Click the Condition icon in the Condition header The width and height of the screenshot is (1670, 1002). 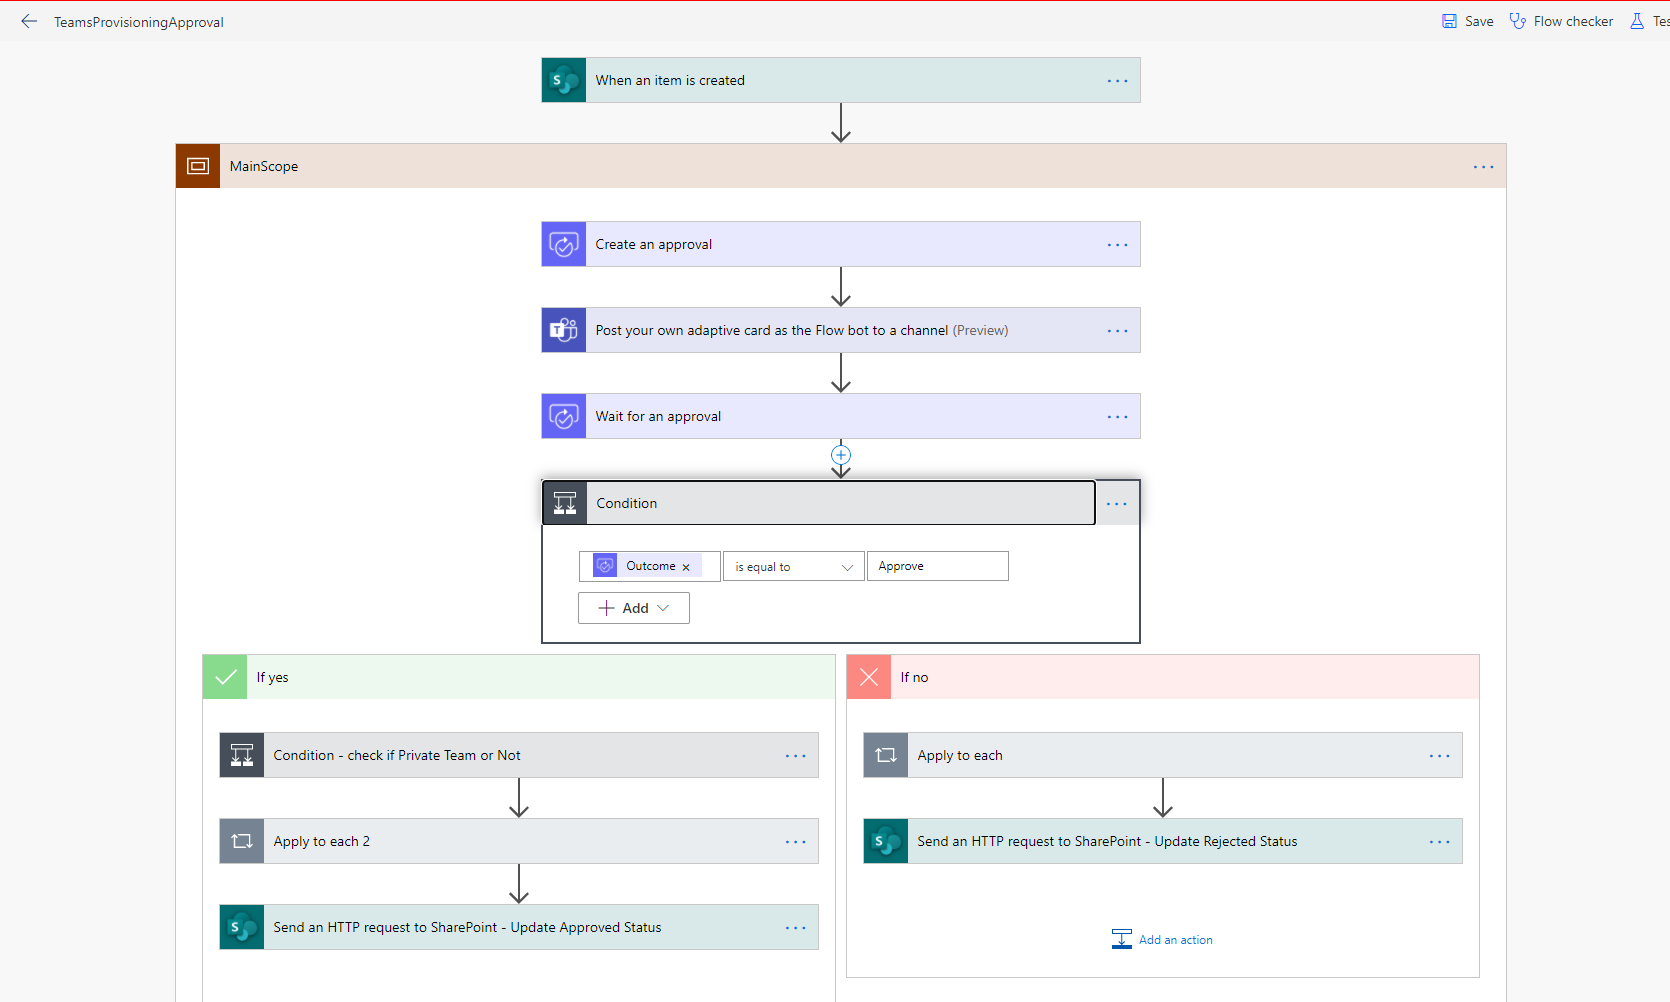click(x=565, y=503)
